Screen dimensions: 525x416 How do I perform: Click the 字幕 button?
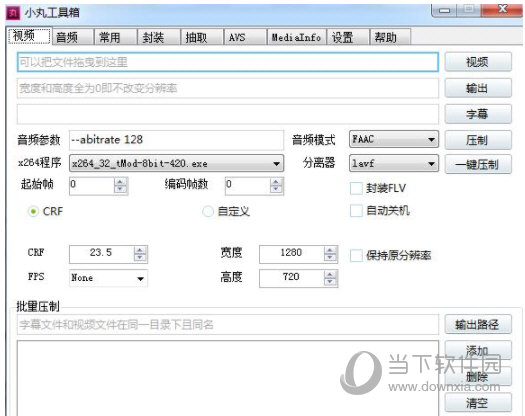(478, 114)
